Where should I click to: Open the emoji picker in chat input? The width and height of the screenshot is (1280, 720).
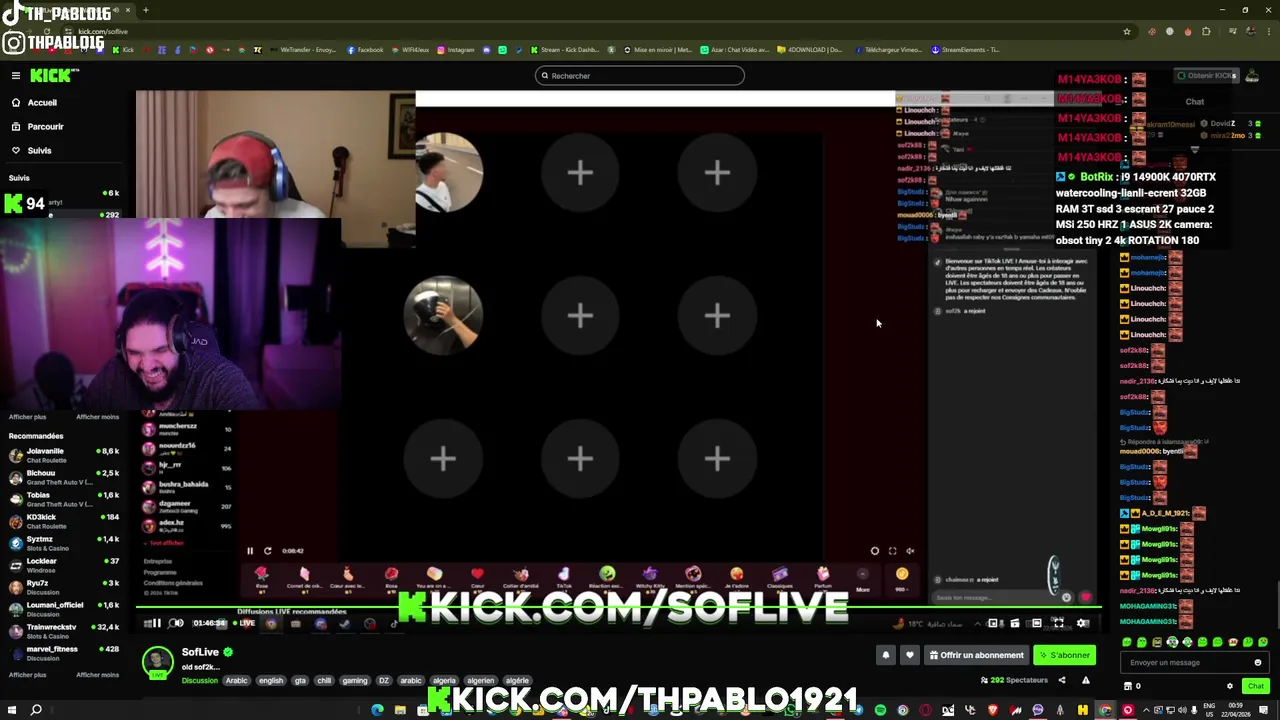click(1258, 662)
